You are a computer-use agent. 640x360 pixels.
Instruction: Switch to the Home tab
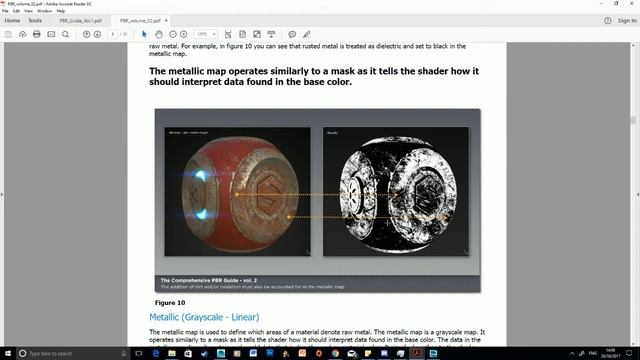coord(12,20)
